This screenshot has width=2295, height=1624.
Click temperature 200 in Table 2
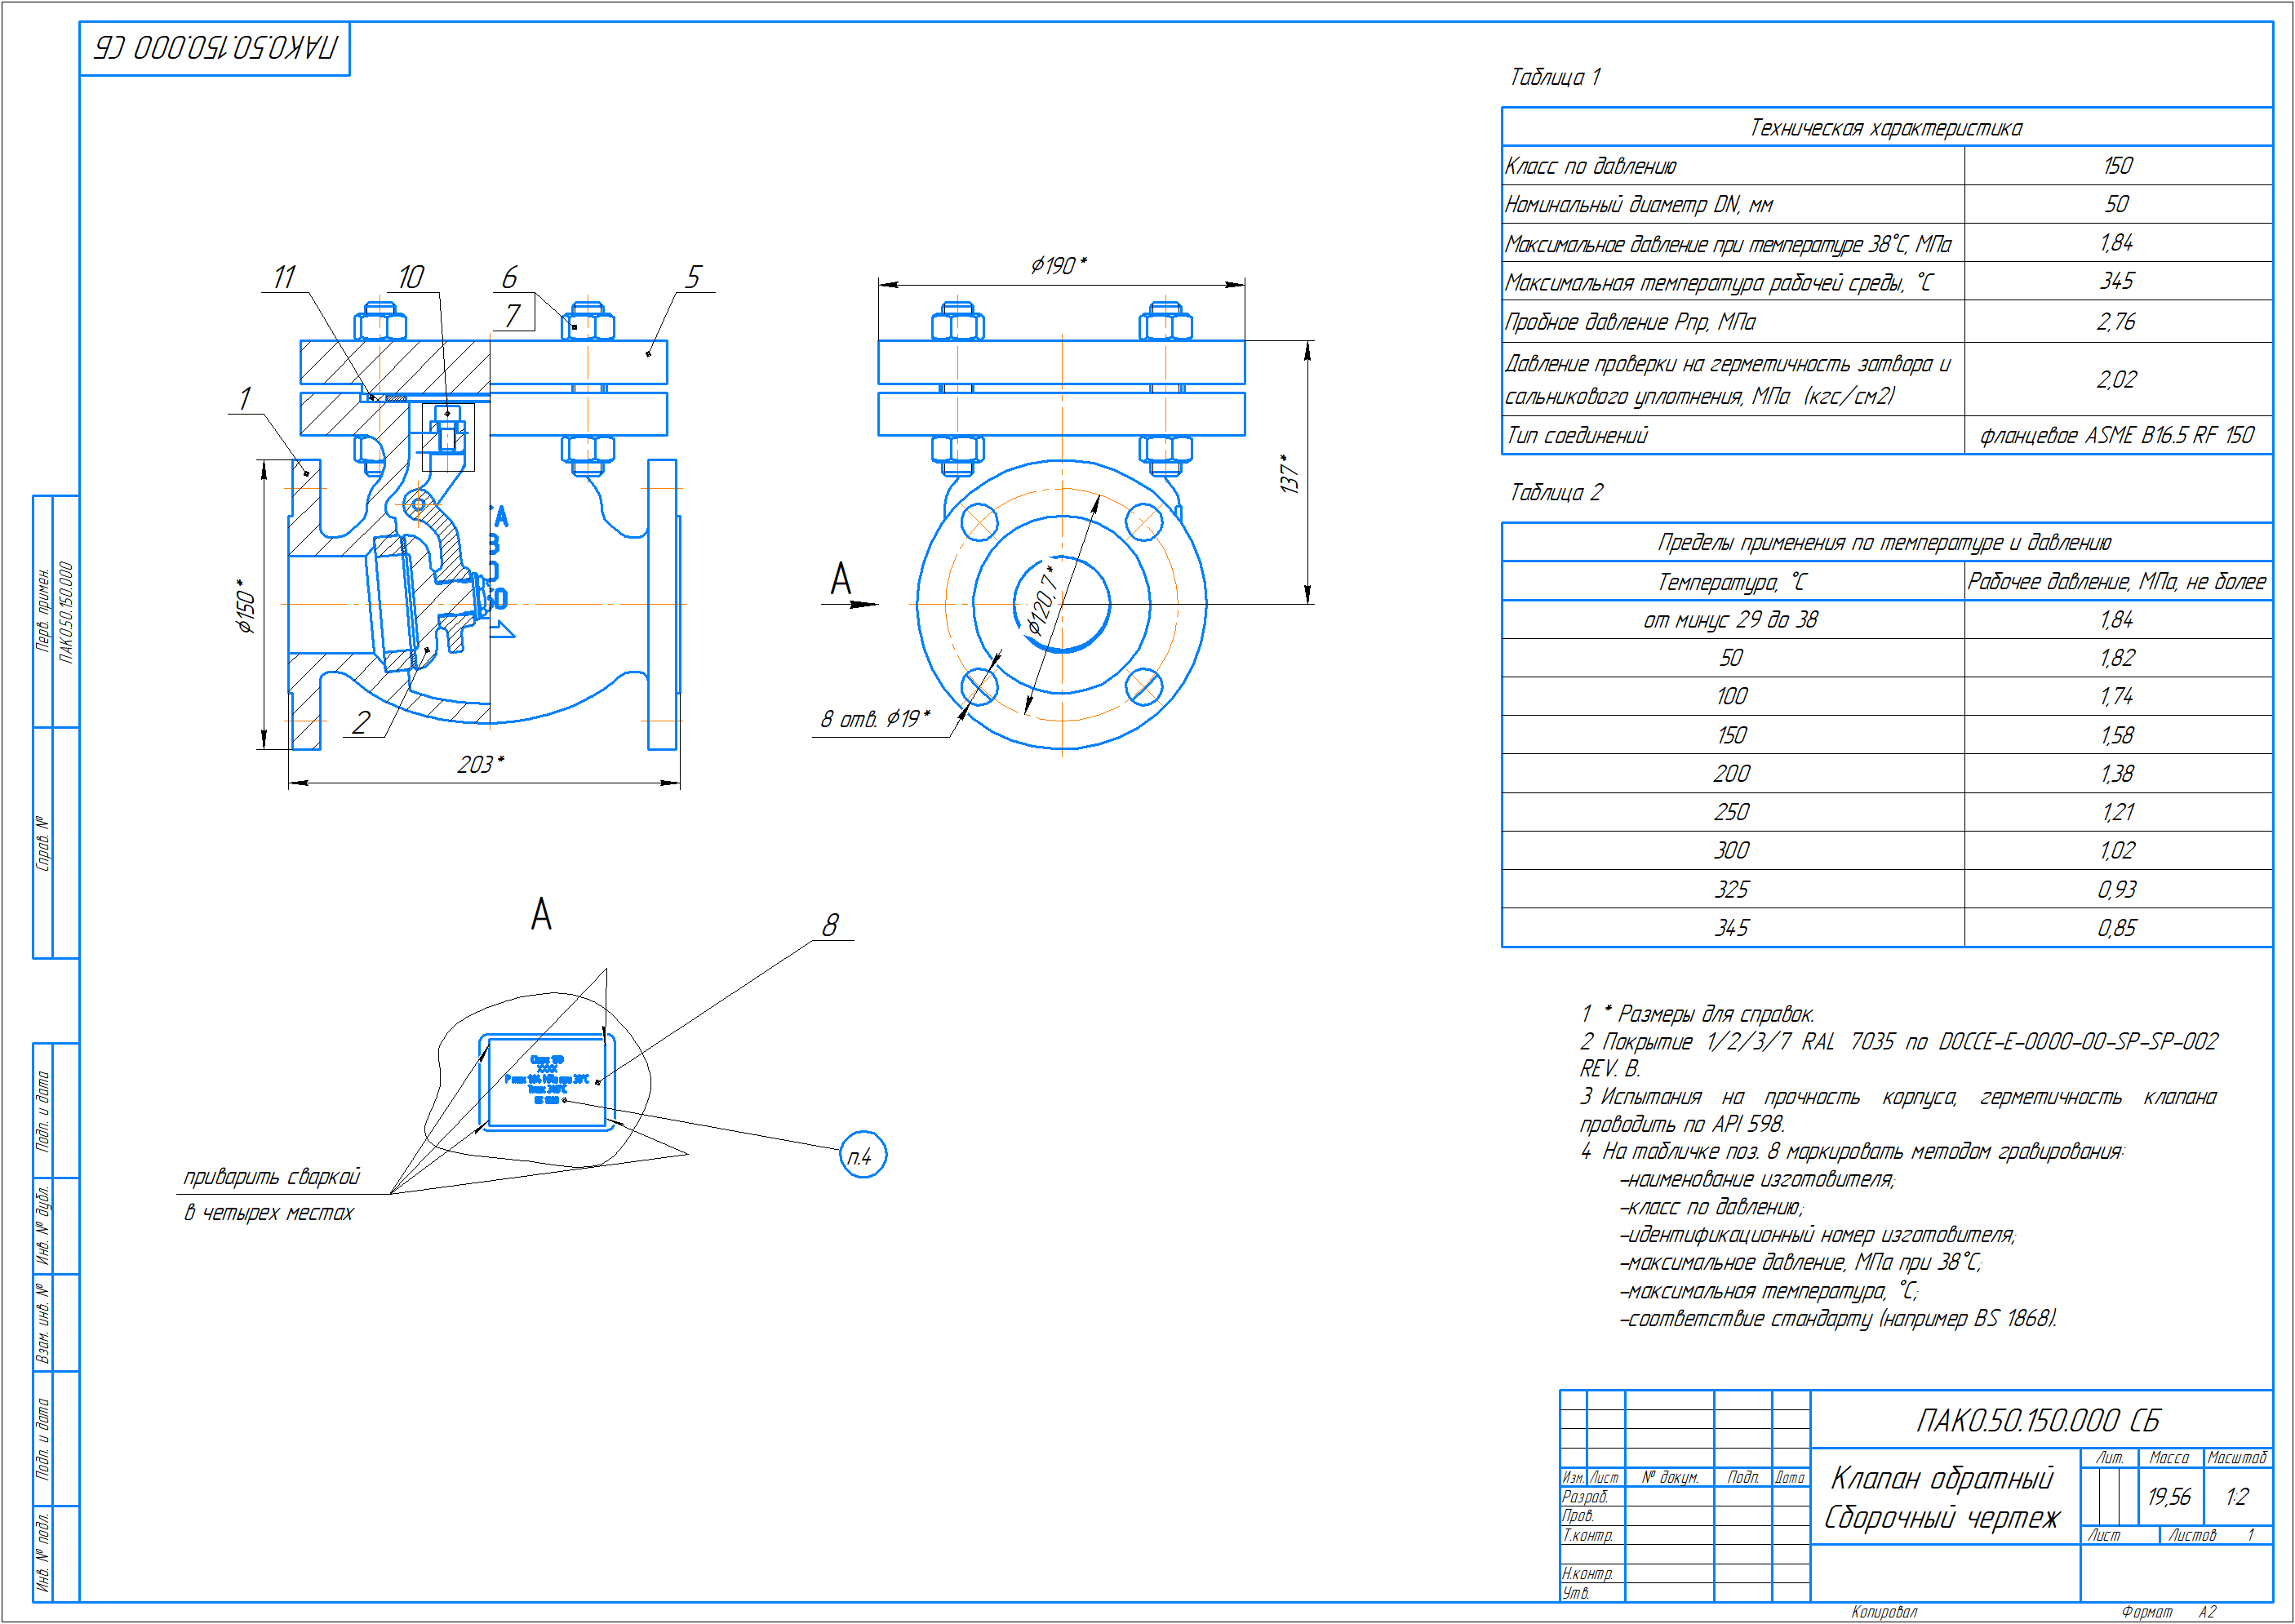pos(1732,774)
